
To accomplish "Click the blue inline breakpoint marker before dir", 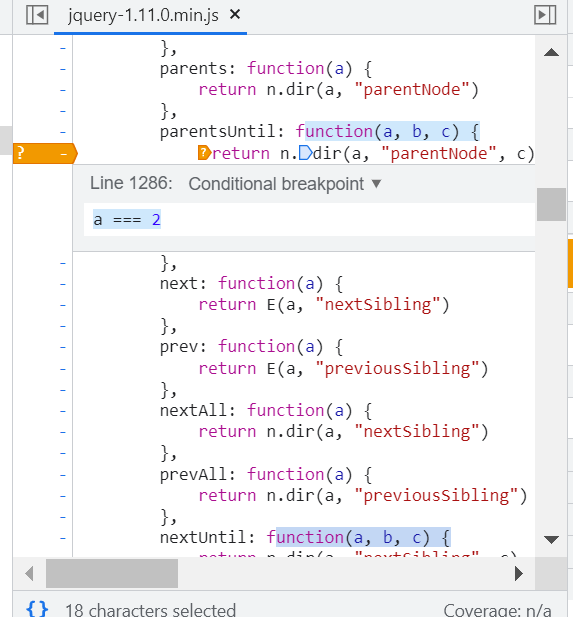I will [305, 153].
